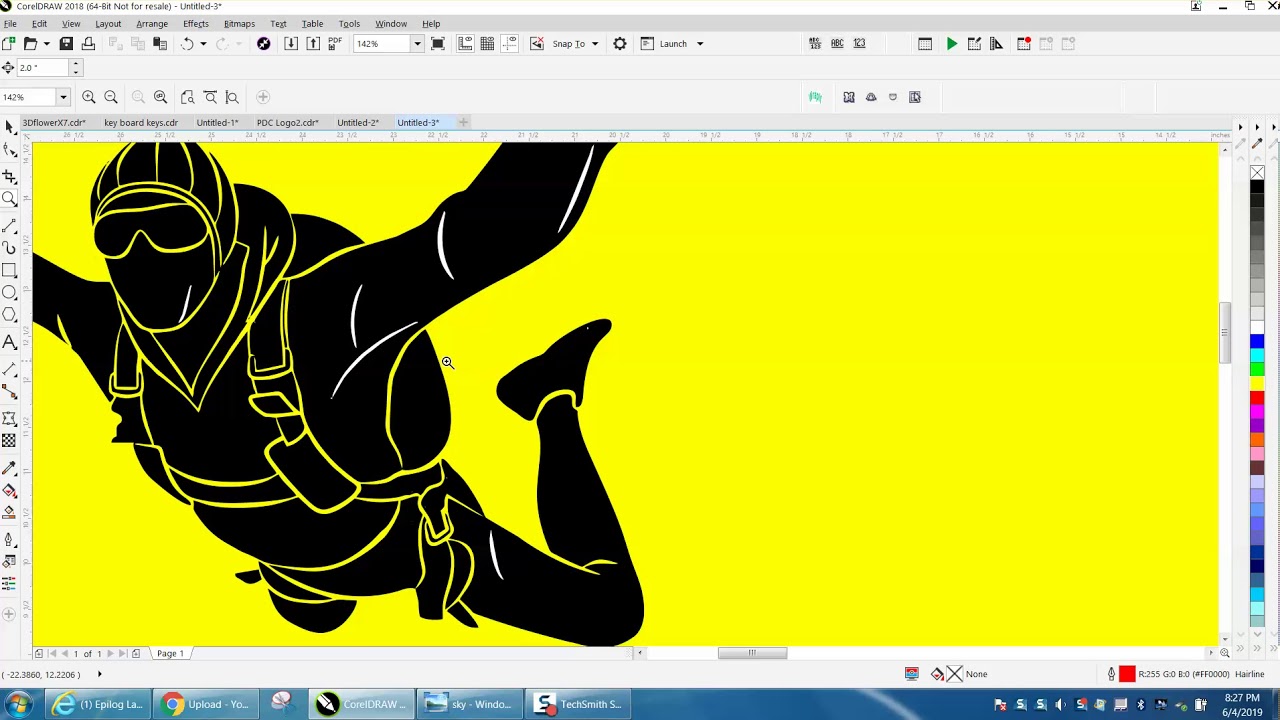Expand the Launch dropdown
This screenshot has width=1280, height=720.
point(699,44)
